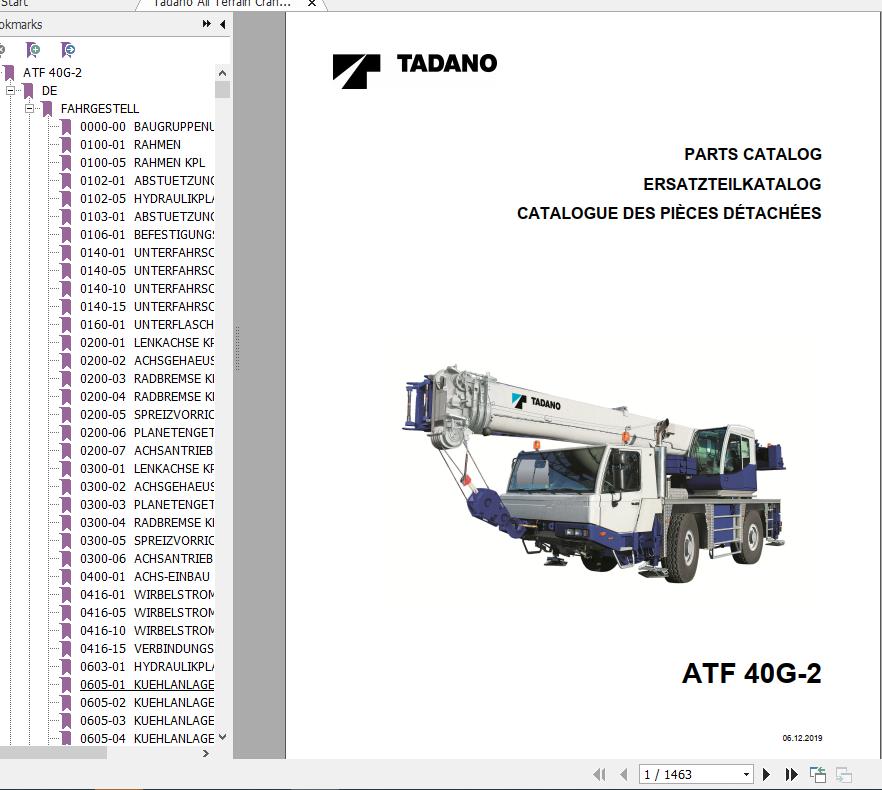882x790 pixels.
Task: Open bookmark 0100-01 RAHMEN
Action: tap(130, 145)
